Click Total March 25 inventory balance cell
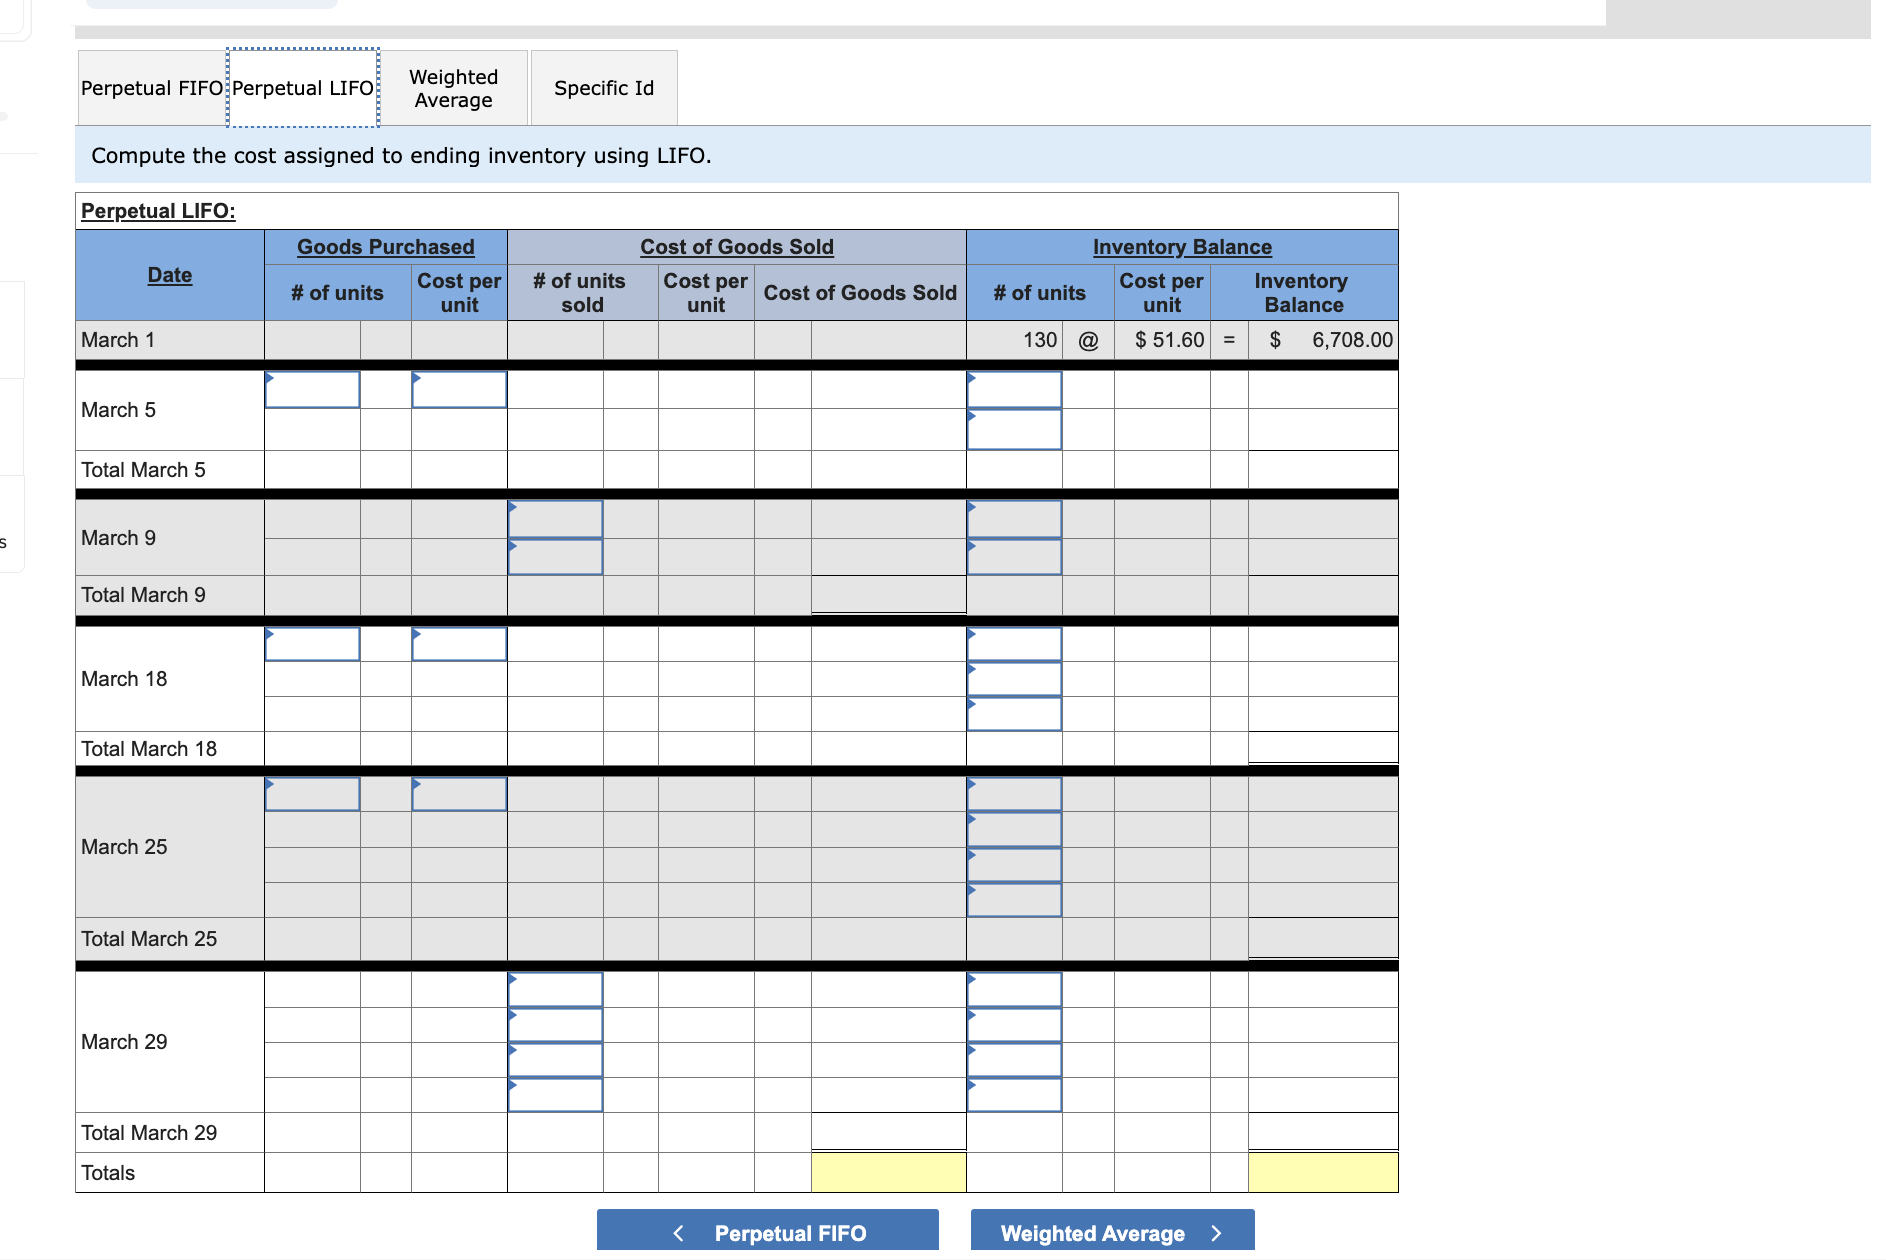The image size is (1886, 1260). point(1323,937)
